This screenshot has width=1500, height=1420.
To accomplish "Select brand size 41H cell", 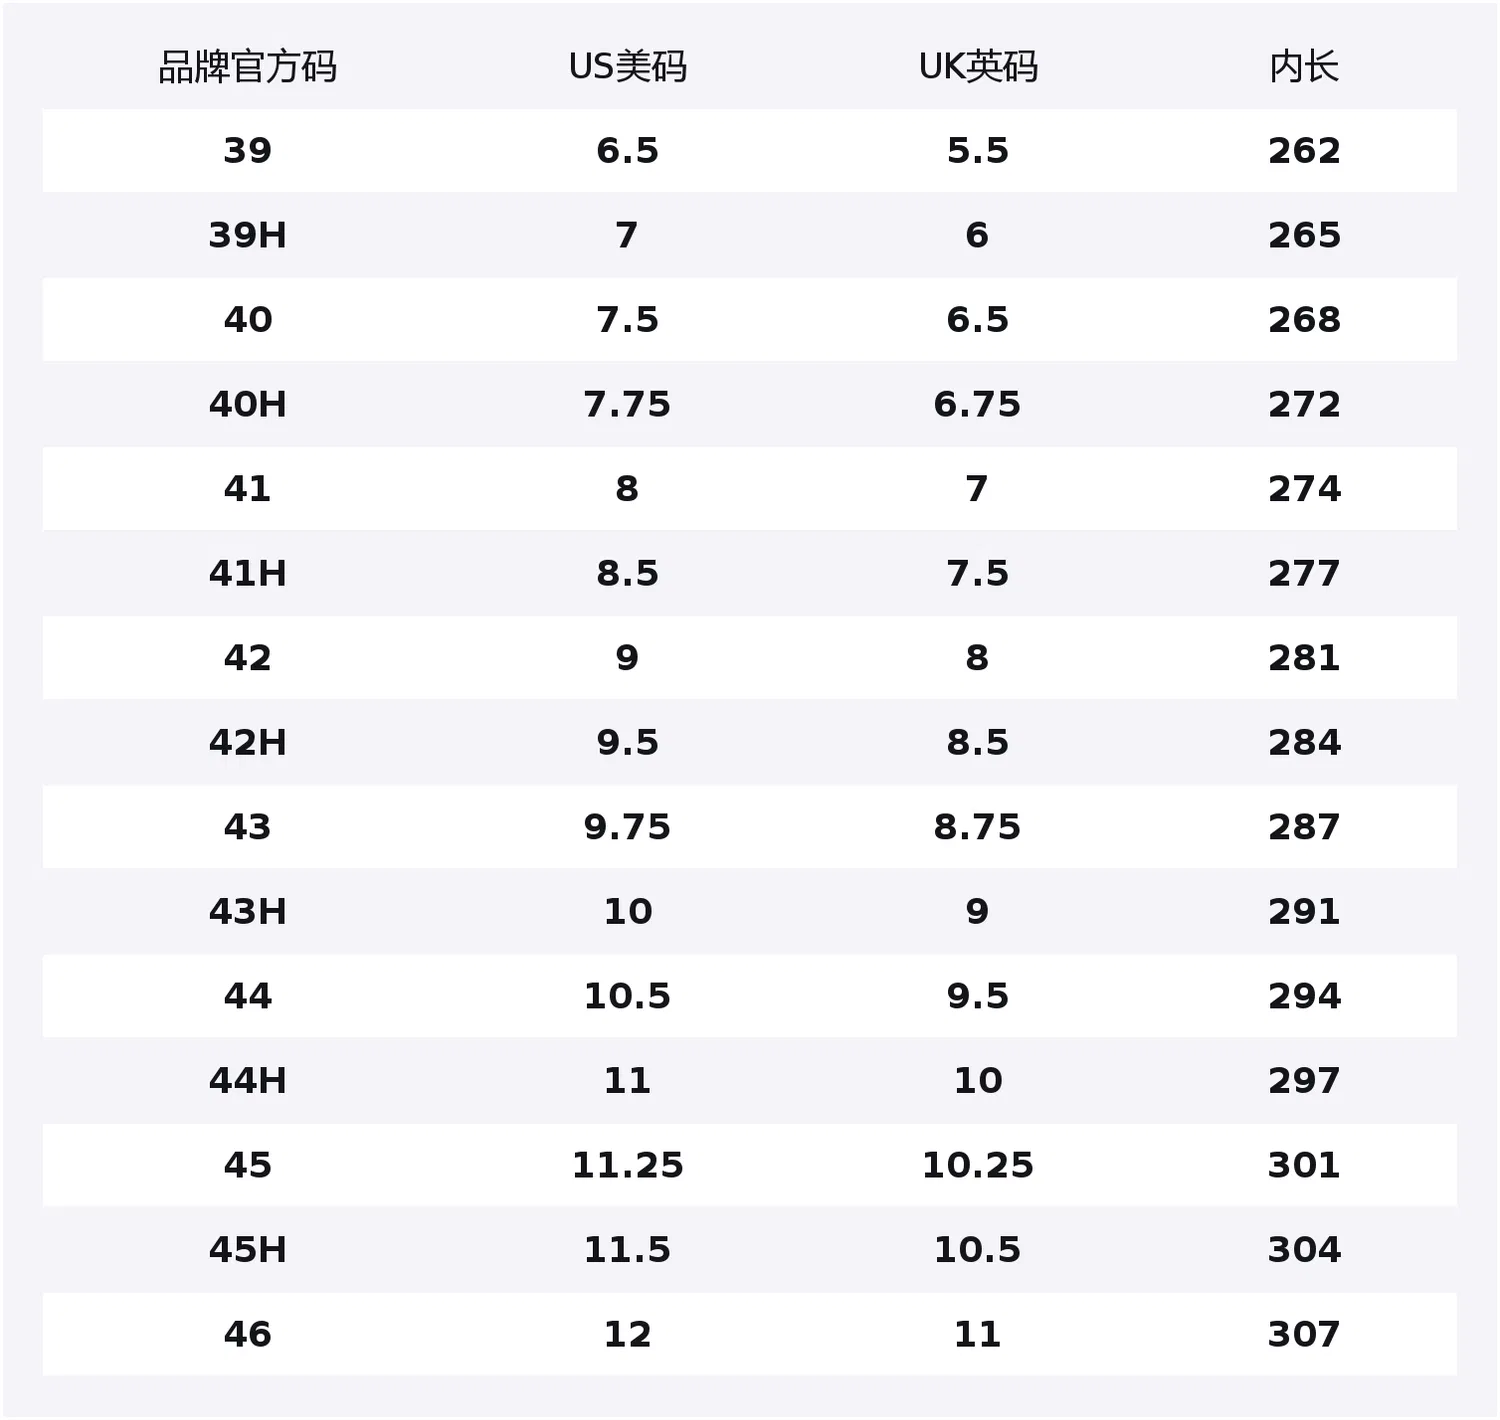I will 247,573.
